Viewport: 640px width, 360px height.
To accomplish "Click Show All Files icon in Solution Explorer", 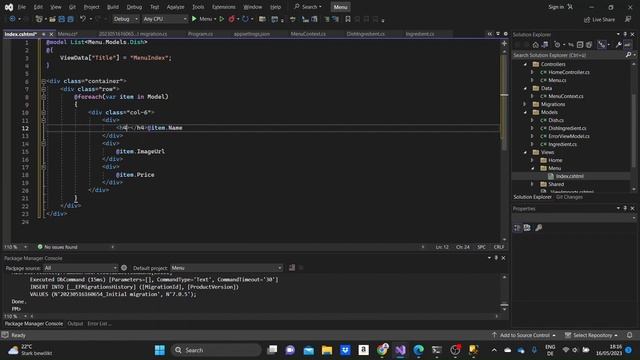I will 589,45.
